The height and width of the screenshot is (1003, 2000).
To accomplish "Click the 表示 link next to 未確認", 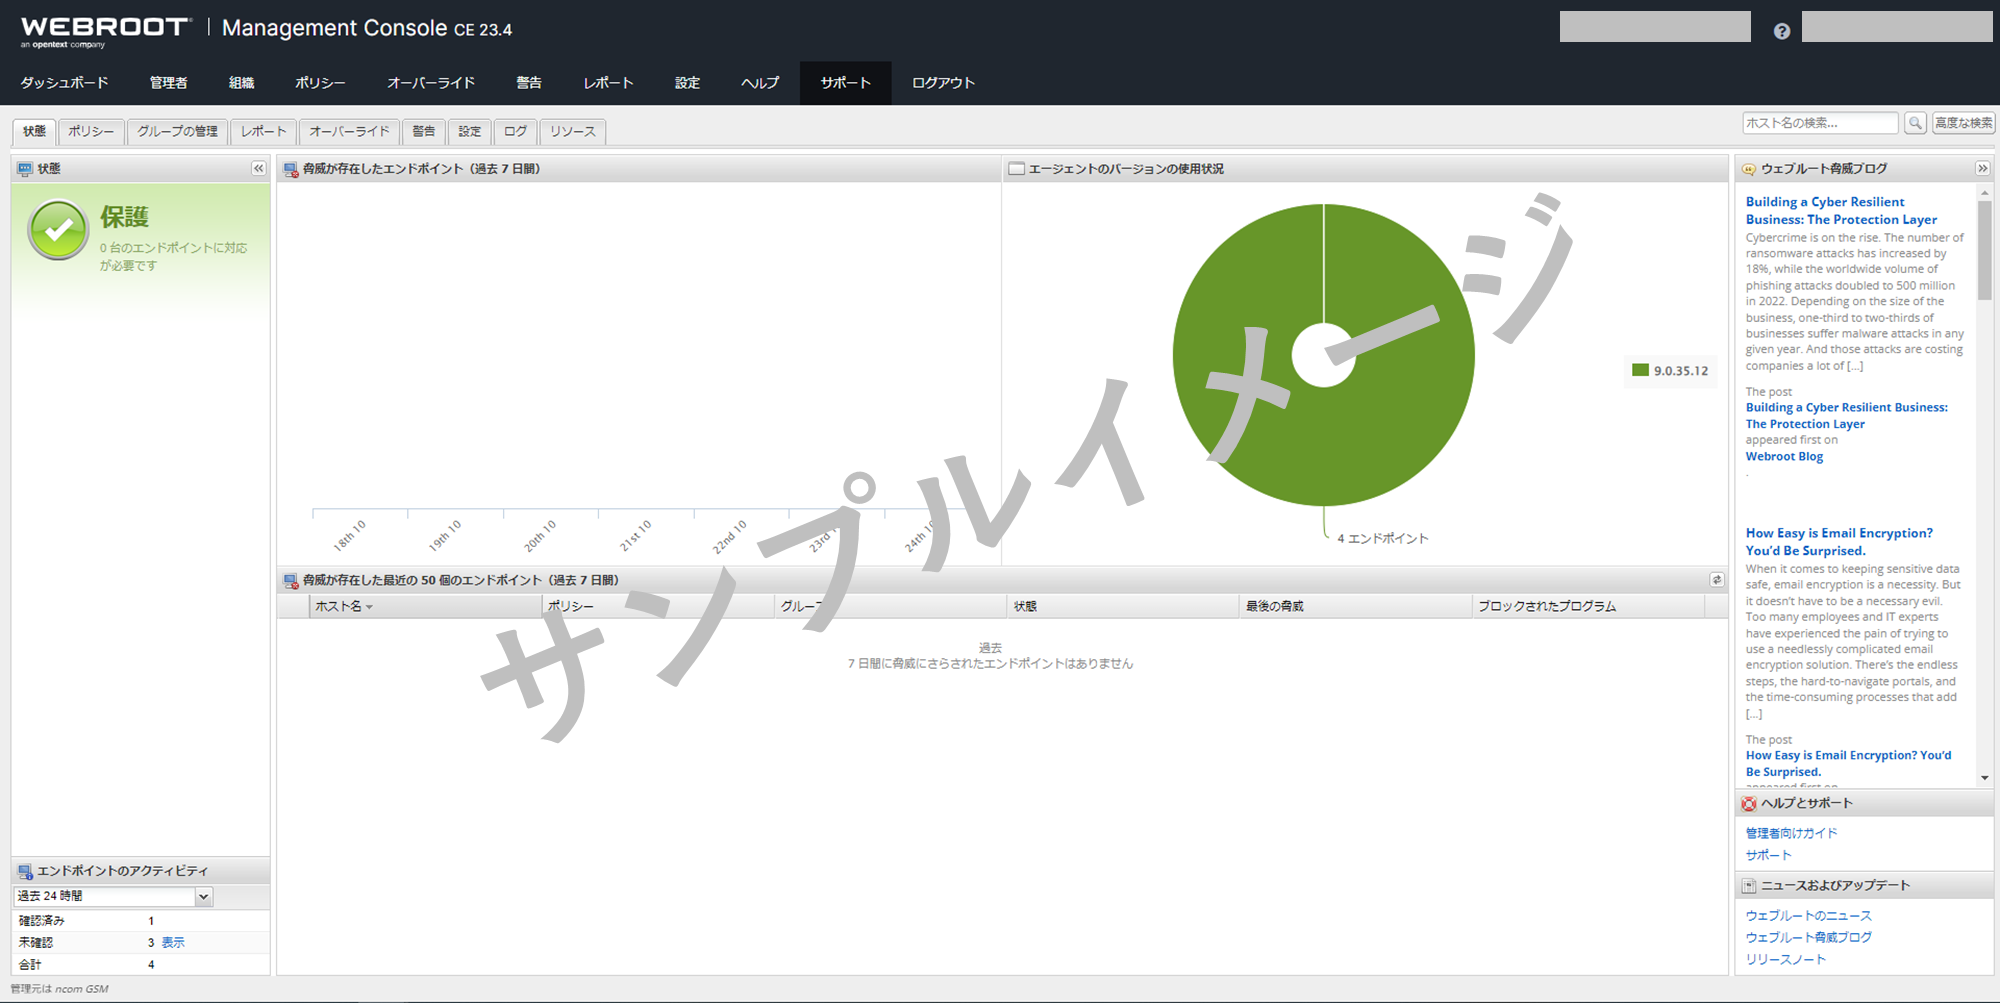I will pos(173,943).
